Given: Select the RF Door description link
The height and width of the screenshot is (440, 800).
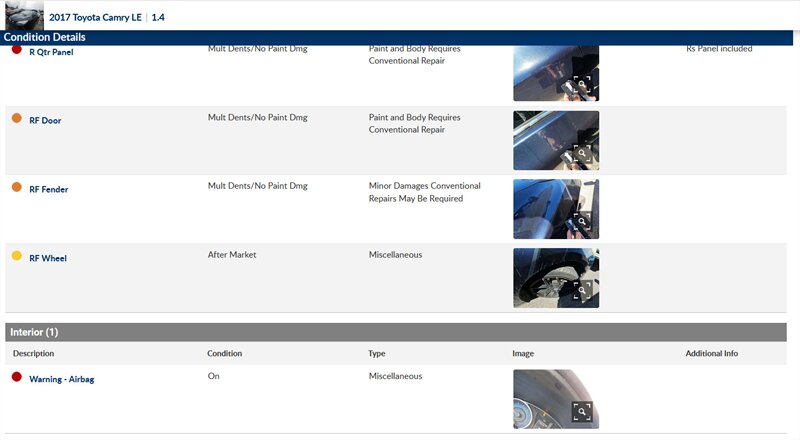Looking at the screenshot, I should pyautogui.click(x=45, y=121).
